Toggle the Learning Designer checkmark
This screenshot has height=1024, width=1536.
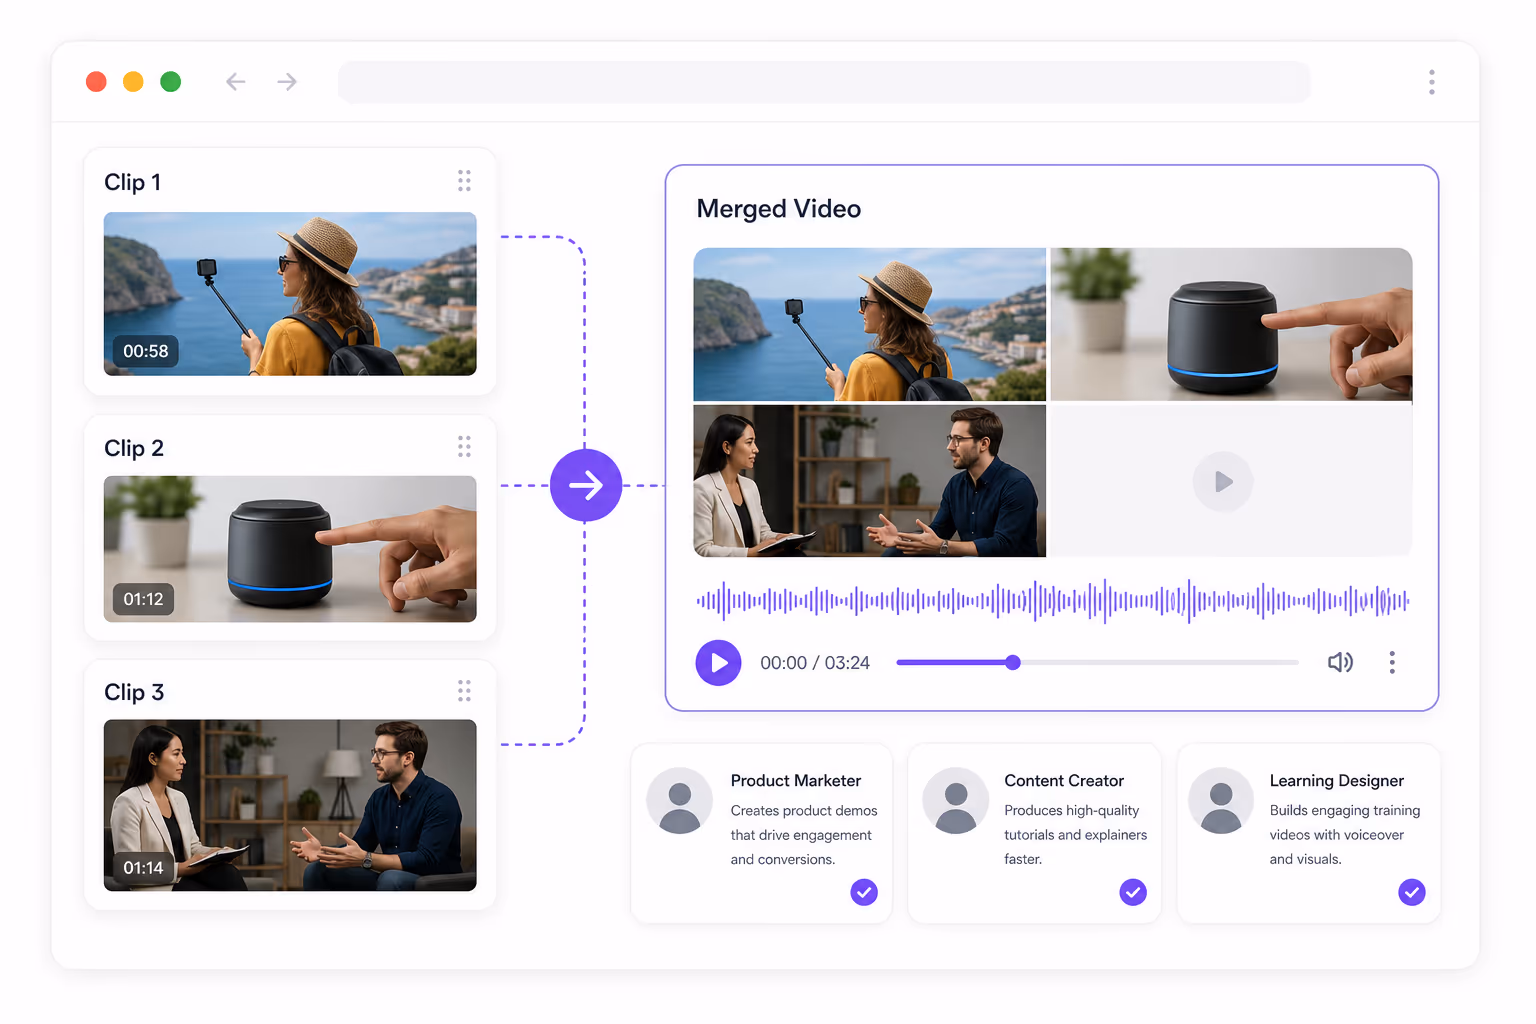point(1412,892)
